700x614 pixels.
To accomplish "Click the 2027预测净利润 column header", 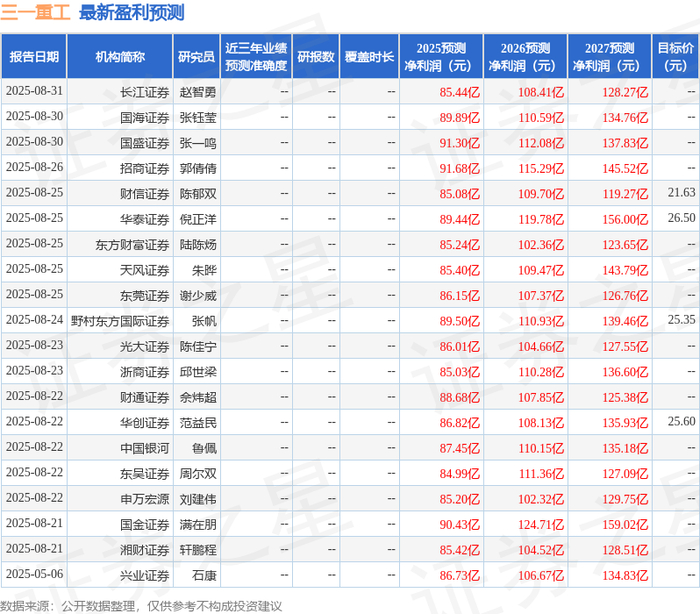I will (610, 57).
